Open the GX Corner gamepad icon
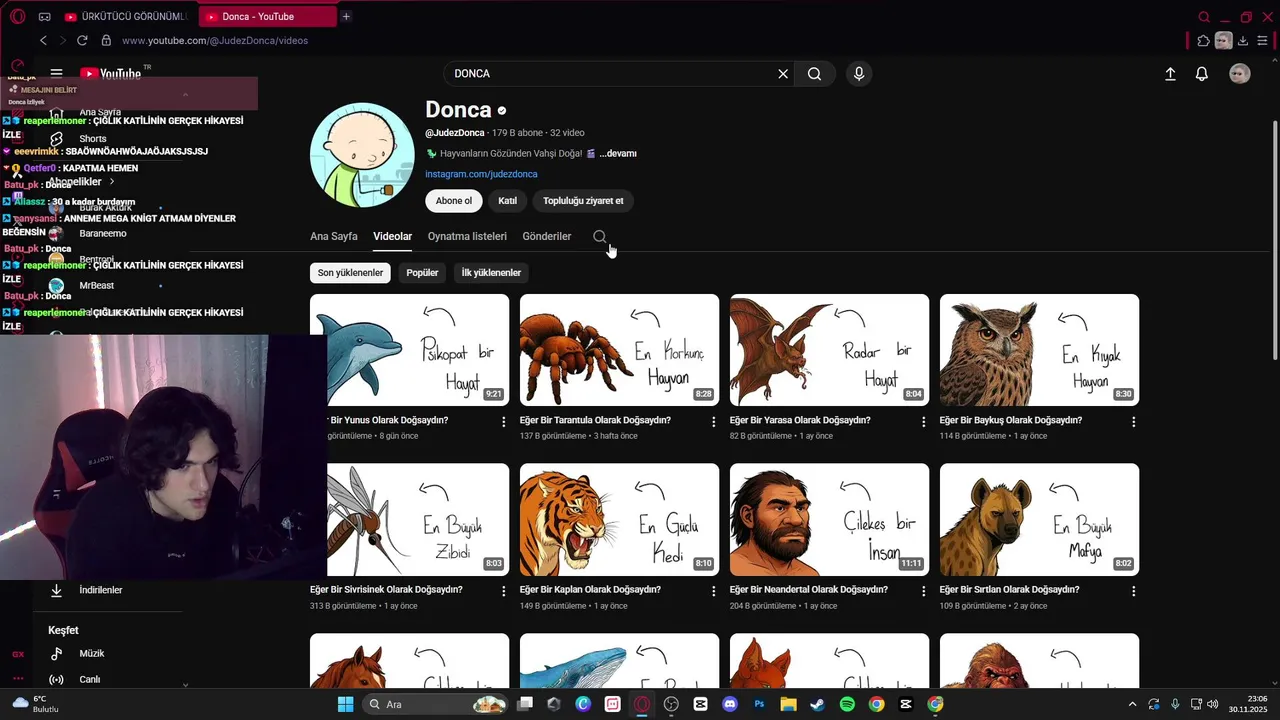Image resolution: width=1280 pixels, height=720 pixels. 44,17
